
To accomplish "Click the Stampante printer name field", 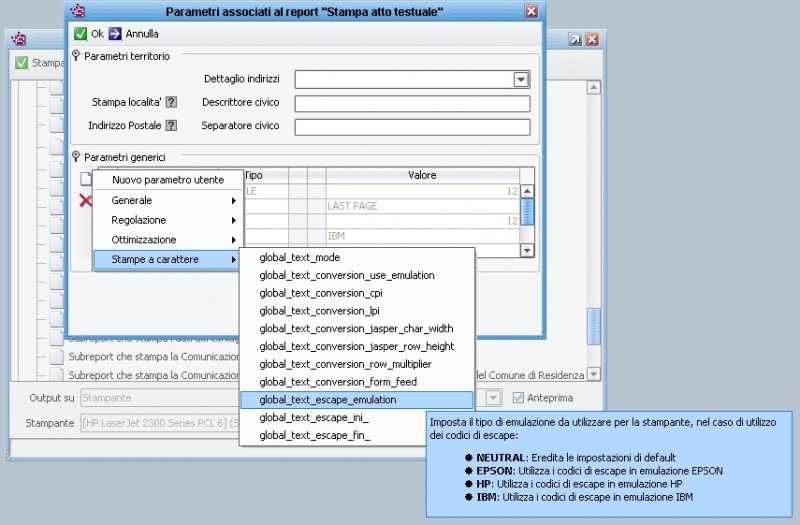I will pyautogui.click(x=160, y=423).
